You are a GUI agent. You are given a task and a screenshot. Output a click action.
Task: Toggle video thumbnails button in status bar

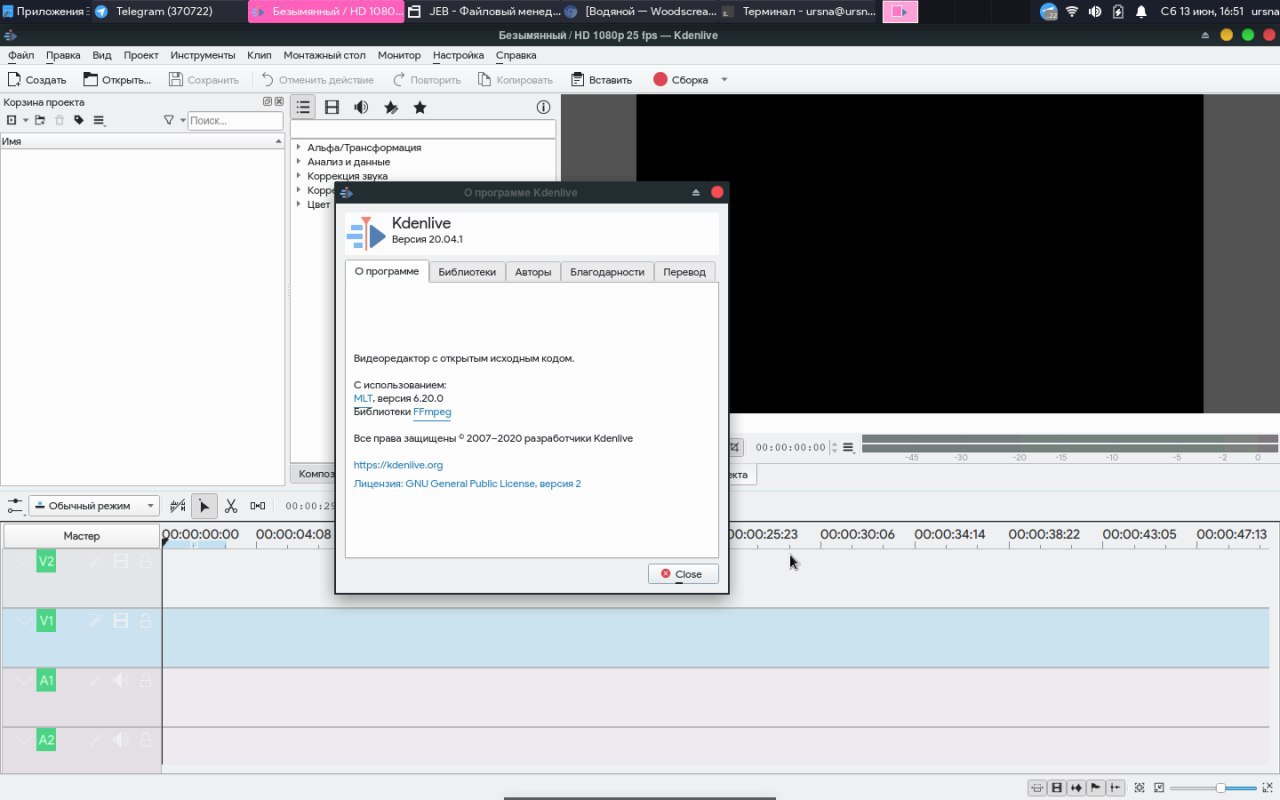pyautogui.click(x=1056, y=788)
